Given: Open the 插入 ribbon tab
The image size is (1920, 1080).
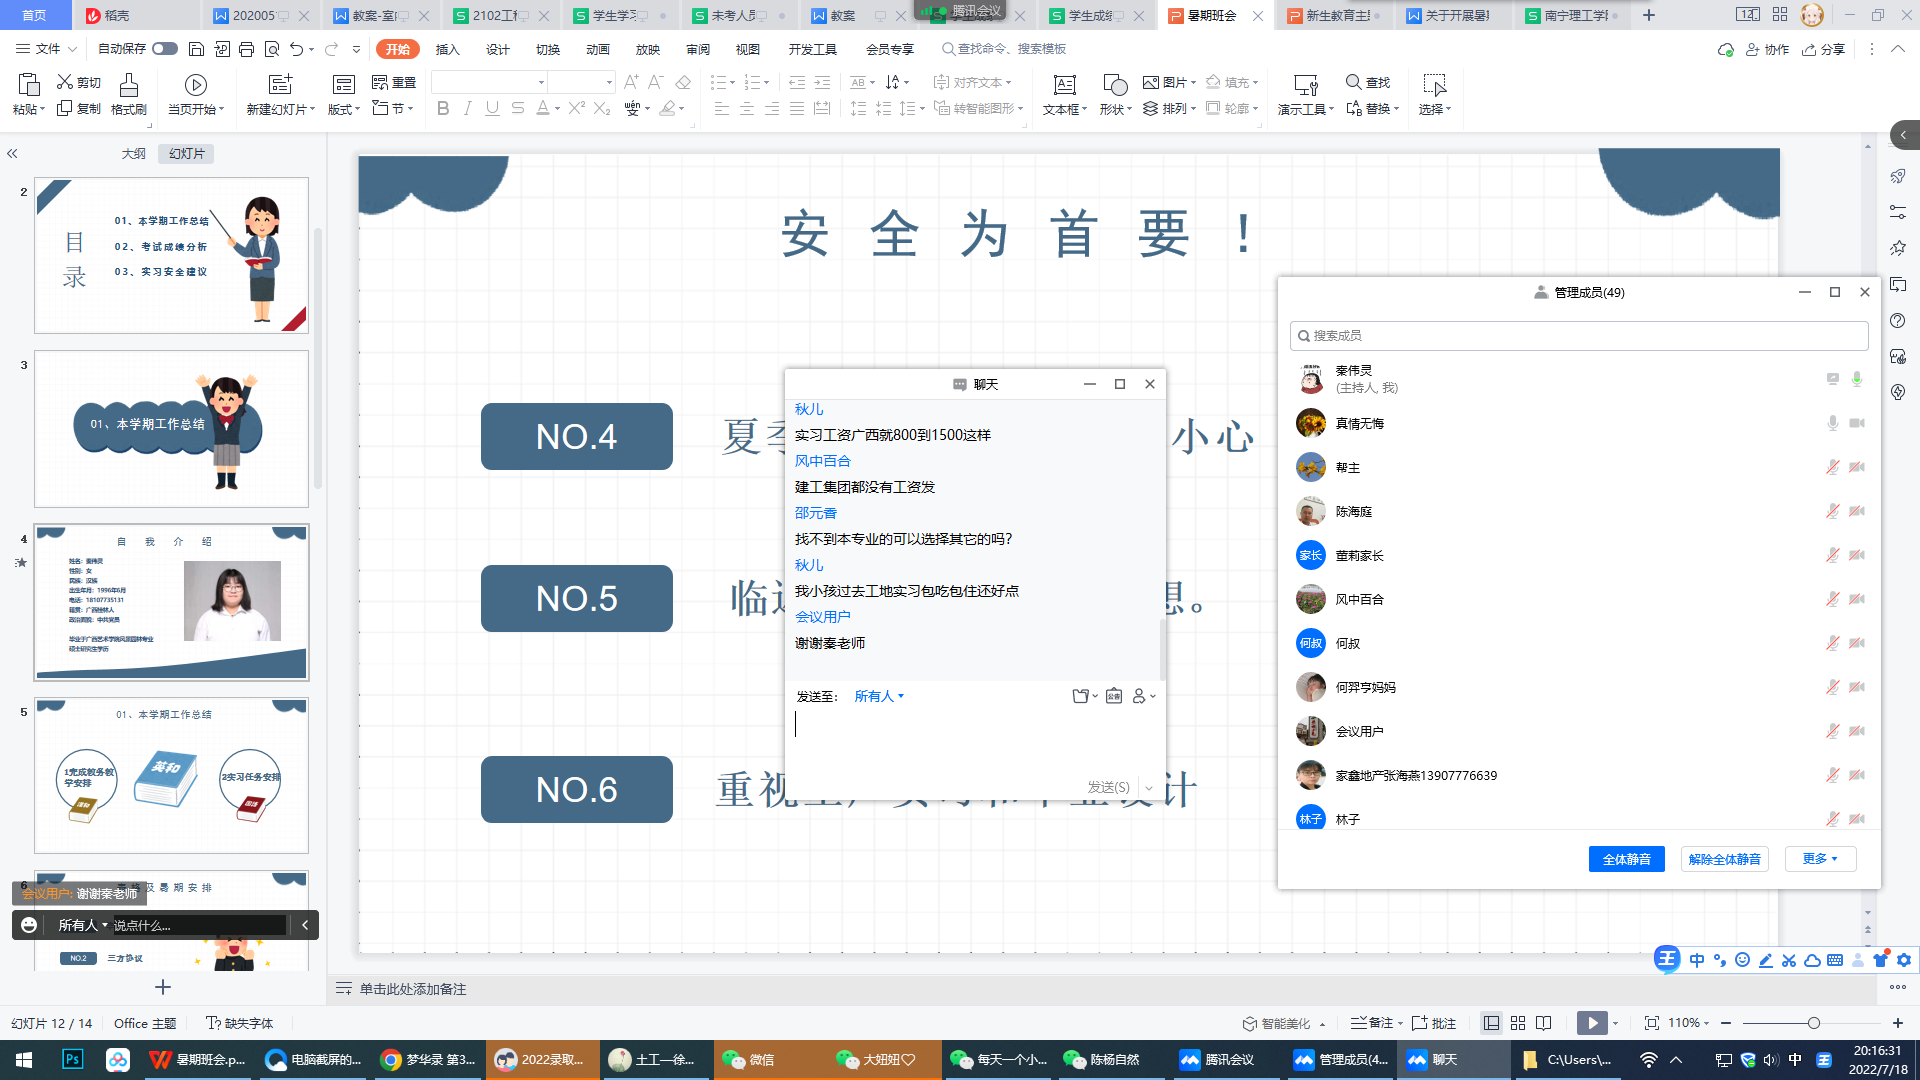Looking at the screenshot, I should tap(447, 49).
